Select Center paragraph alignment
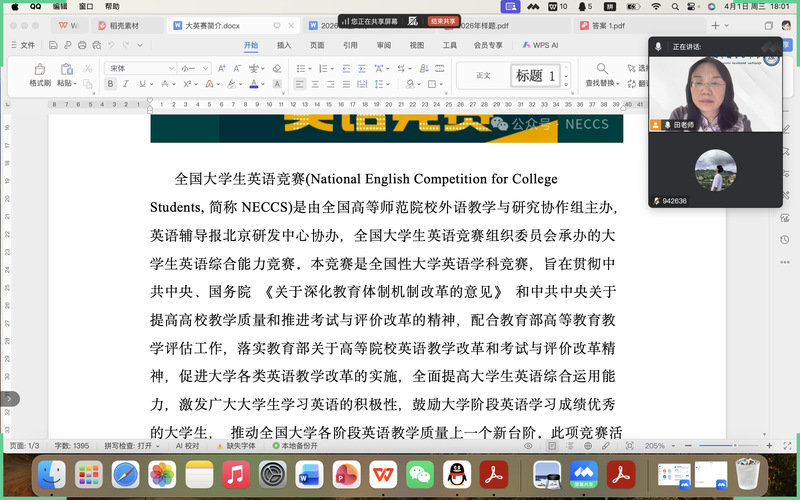The image size is (800, 500). coord(315,84)
